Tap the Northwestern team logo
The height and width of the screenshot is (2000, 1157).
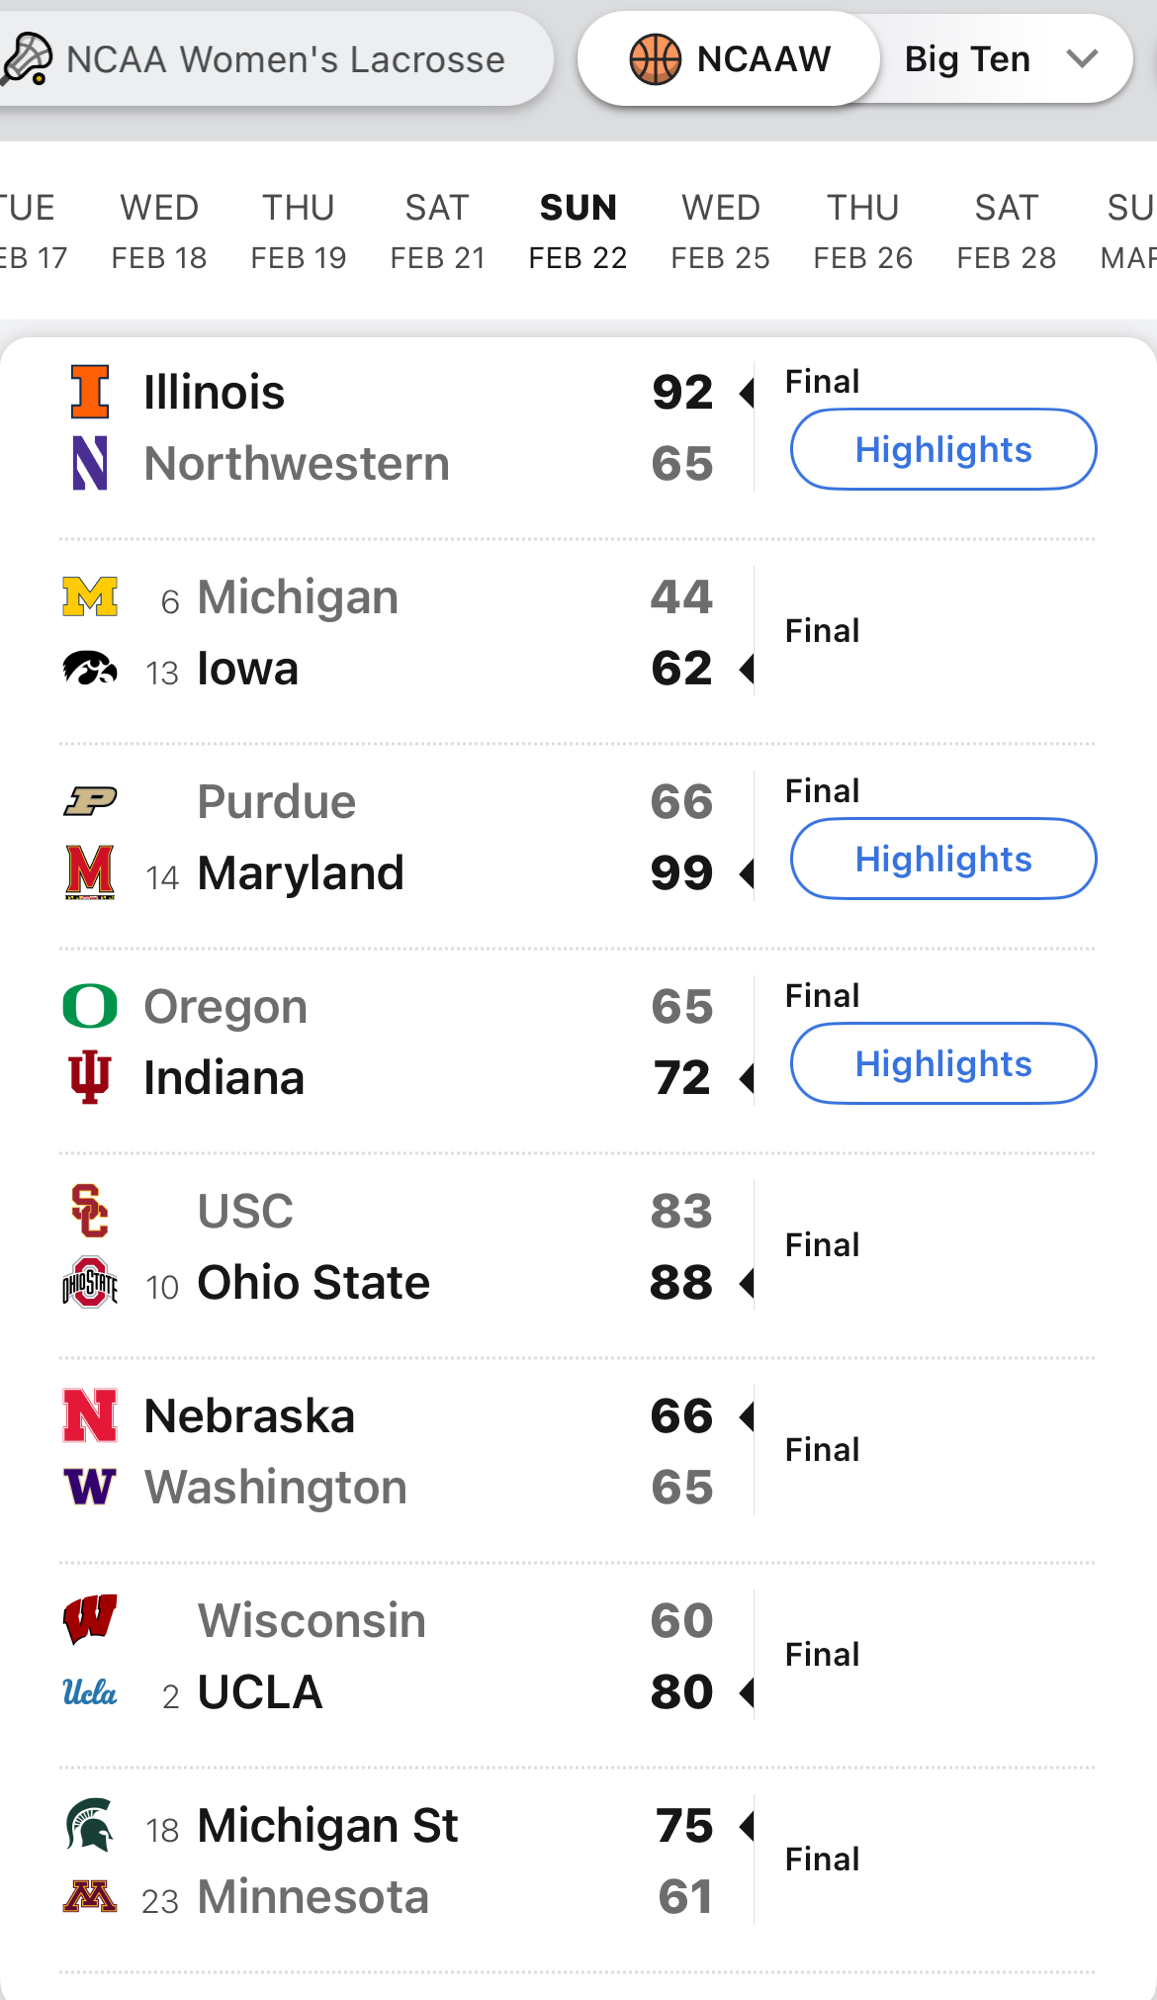pos(90,463)
